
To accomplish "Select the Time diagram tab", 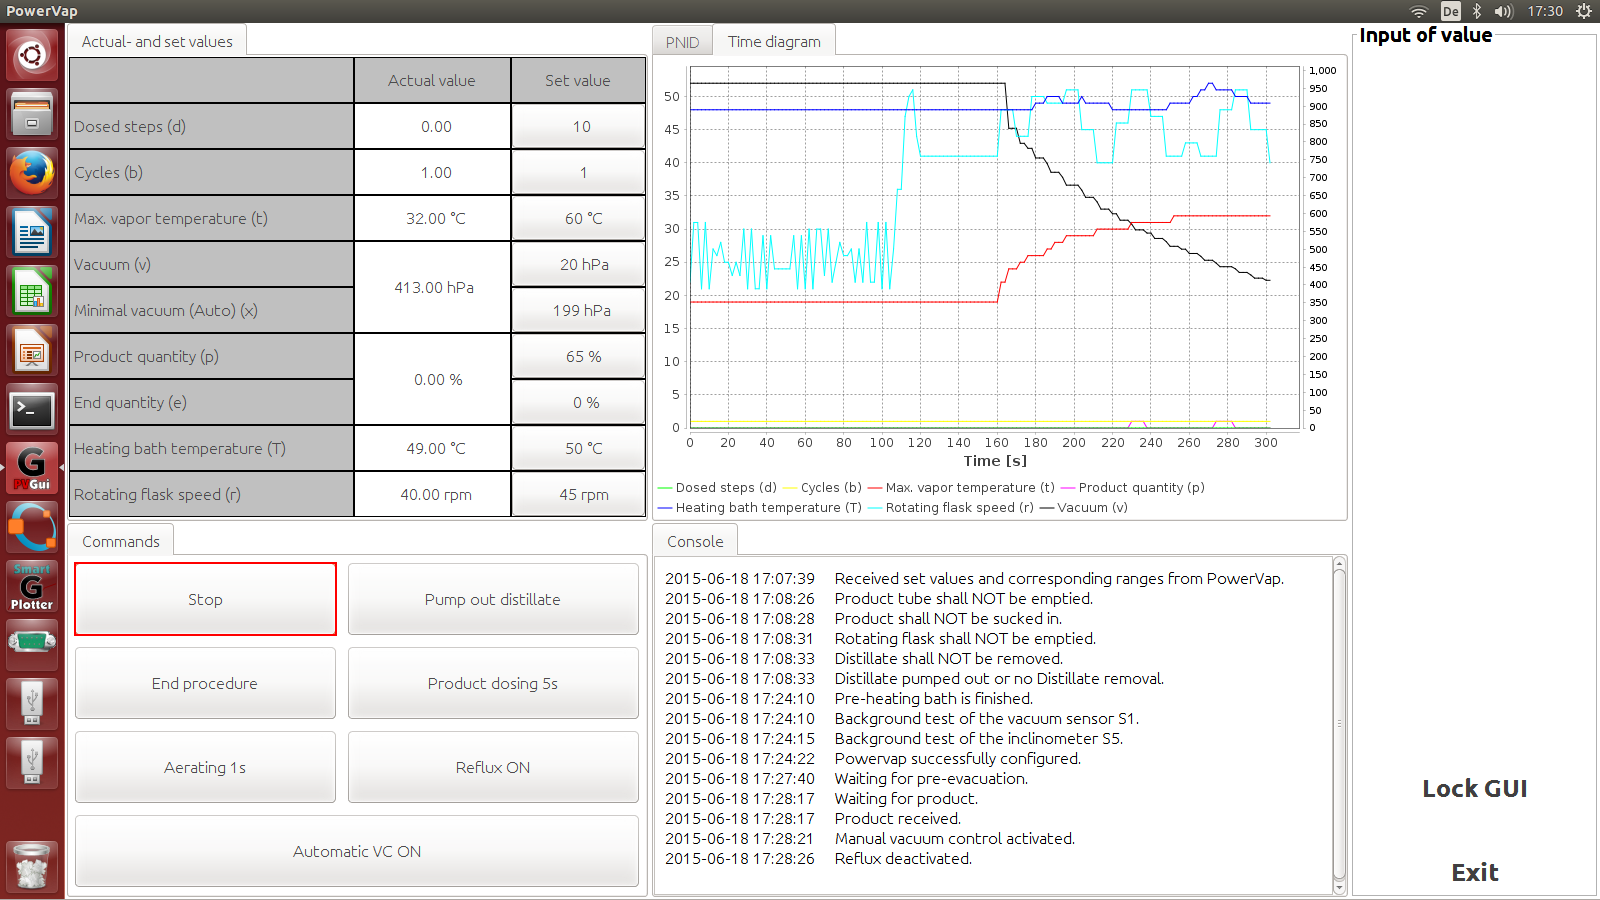I will click(x=774, y=41).
